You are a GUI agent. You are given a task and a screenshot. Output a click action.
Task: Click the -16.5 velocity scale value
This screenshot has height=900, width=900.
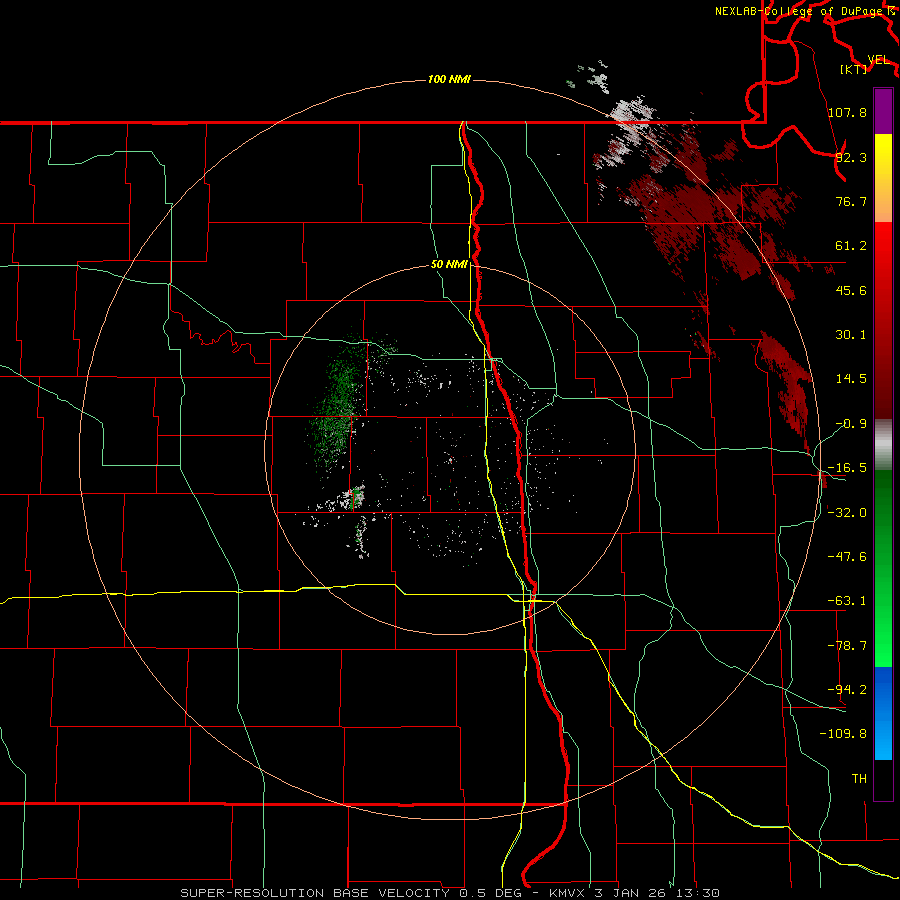click(847, 468)
